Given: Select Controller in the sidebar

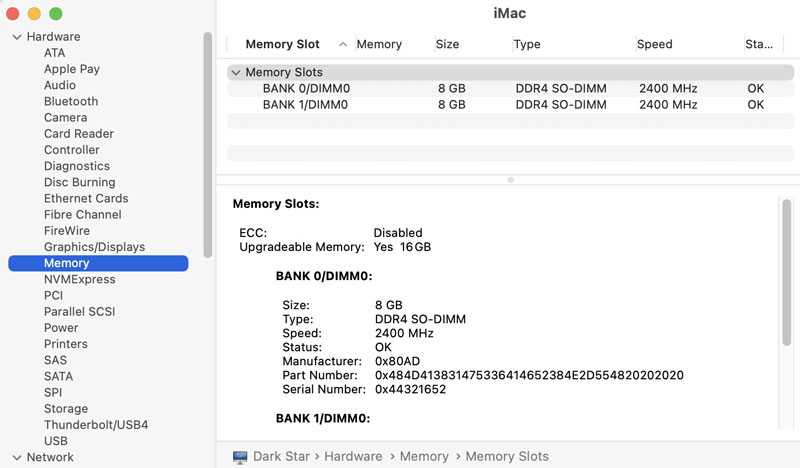Looking at the screenshot, I should pos(71,150).
